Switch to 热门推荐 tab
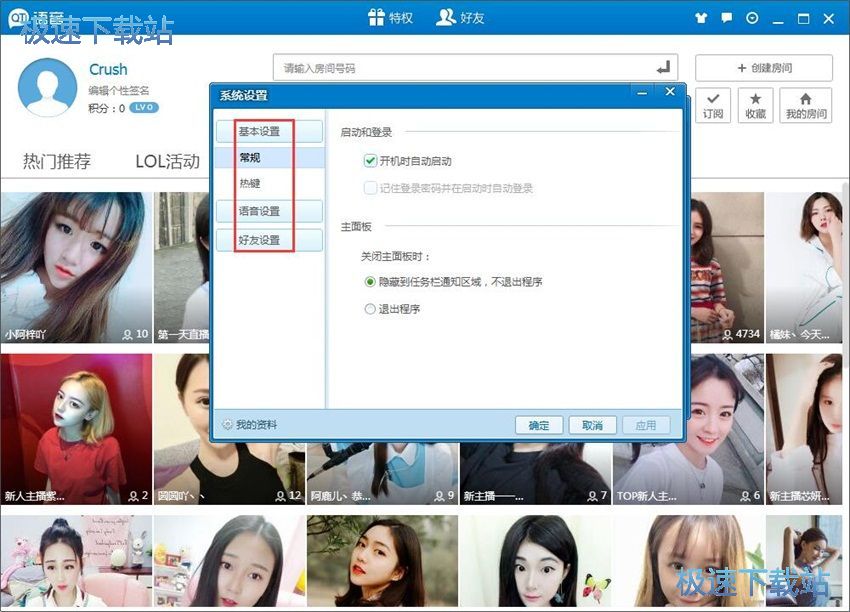This screenshot has width=850, height=612. click(57, 161)
